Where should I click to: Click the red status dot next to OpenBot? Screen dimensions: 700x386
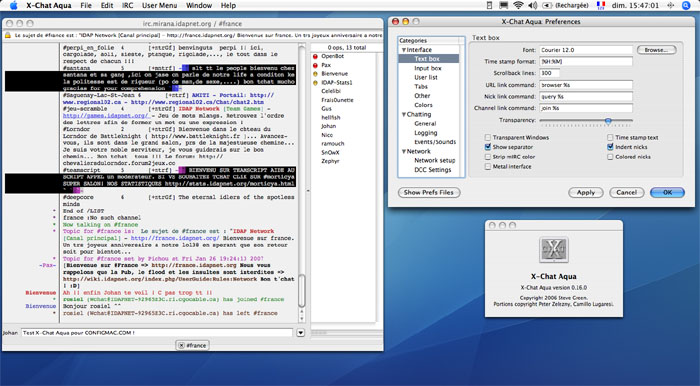pos(315,57)
